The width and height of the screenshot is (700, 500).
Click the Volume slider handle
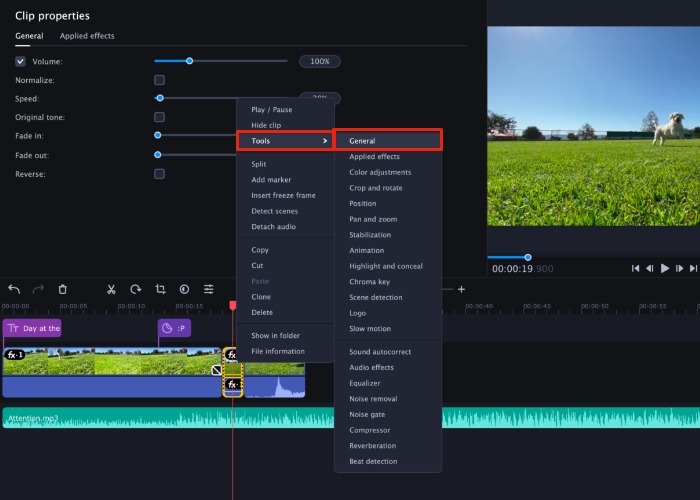189,61
